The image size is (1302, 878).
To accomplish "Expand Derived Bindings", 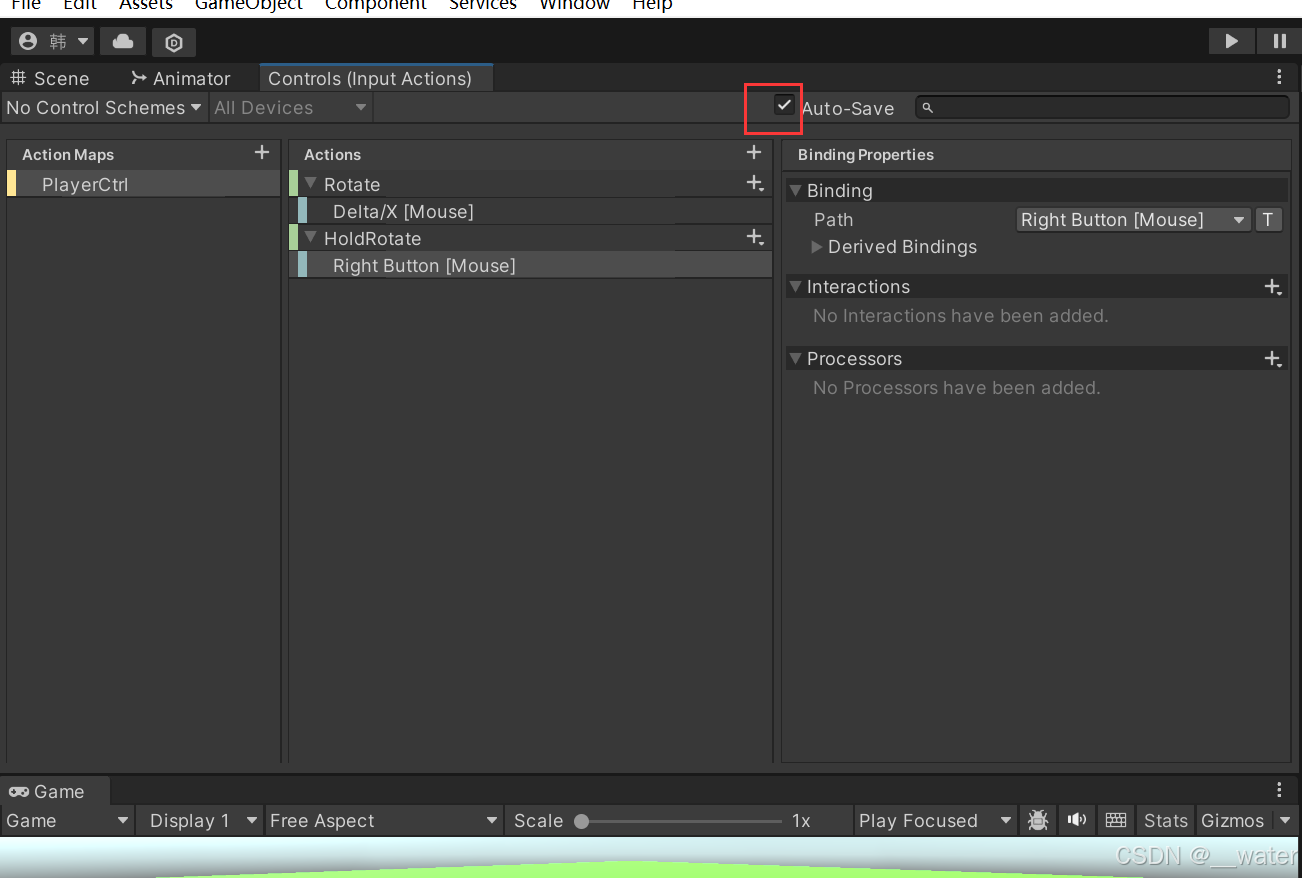I will [x=817, y=247].
